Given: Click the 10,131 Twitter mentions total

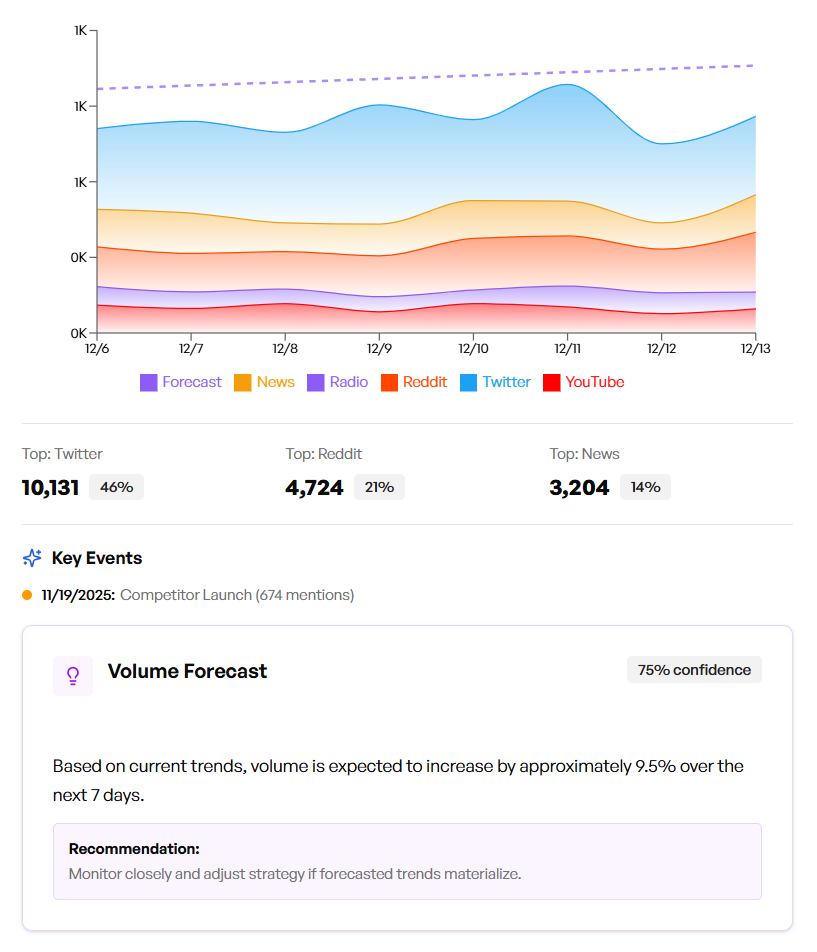Looking at the screenshot, I should point(50,488).
